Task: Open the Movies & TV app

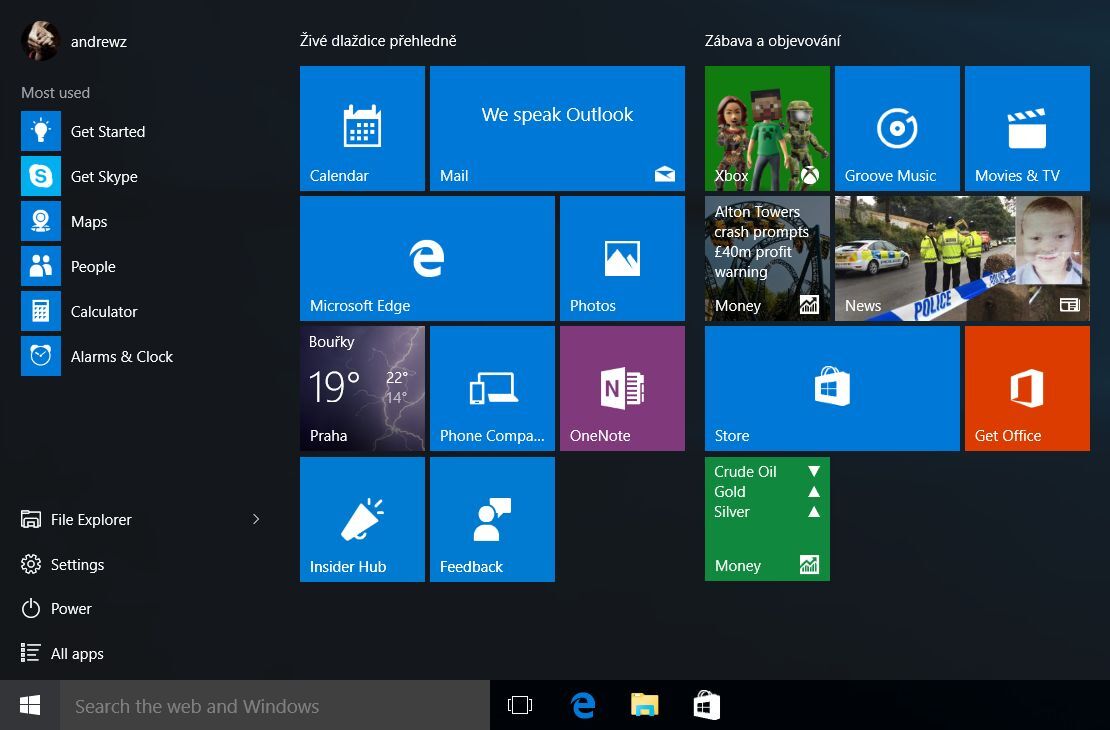Action: [x=1026, y=128]
